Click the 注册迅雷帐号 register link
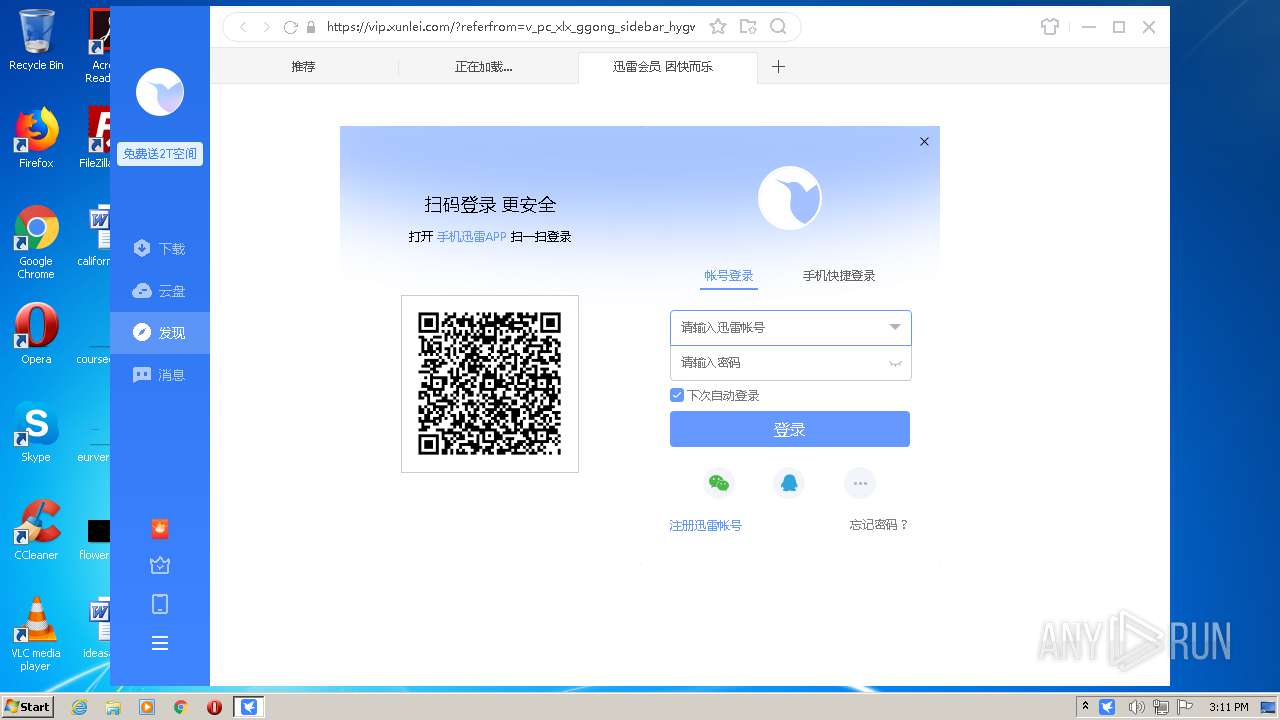The image size is (1280, 720). [x=705, y=525]
